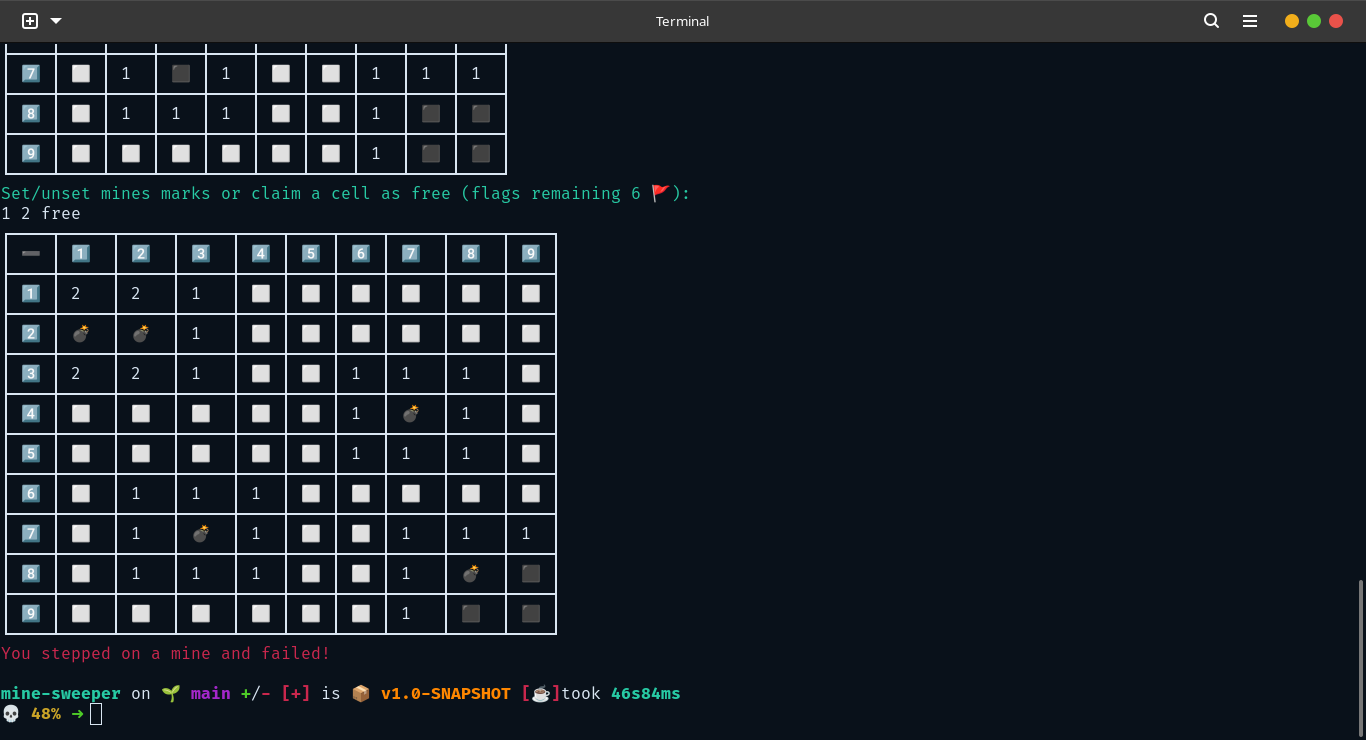1366x740 pixels.
Task: Click the bomb in row 8 column 8
Action: click(x=471, y=573)
